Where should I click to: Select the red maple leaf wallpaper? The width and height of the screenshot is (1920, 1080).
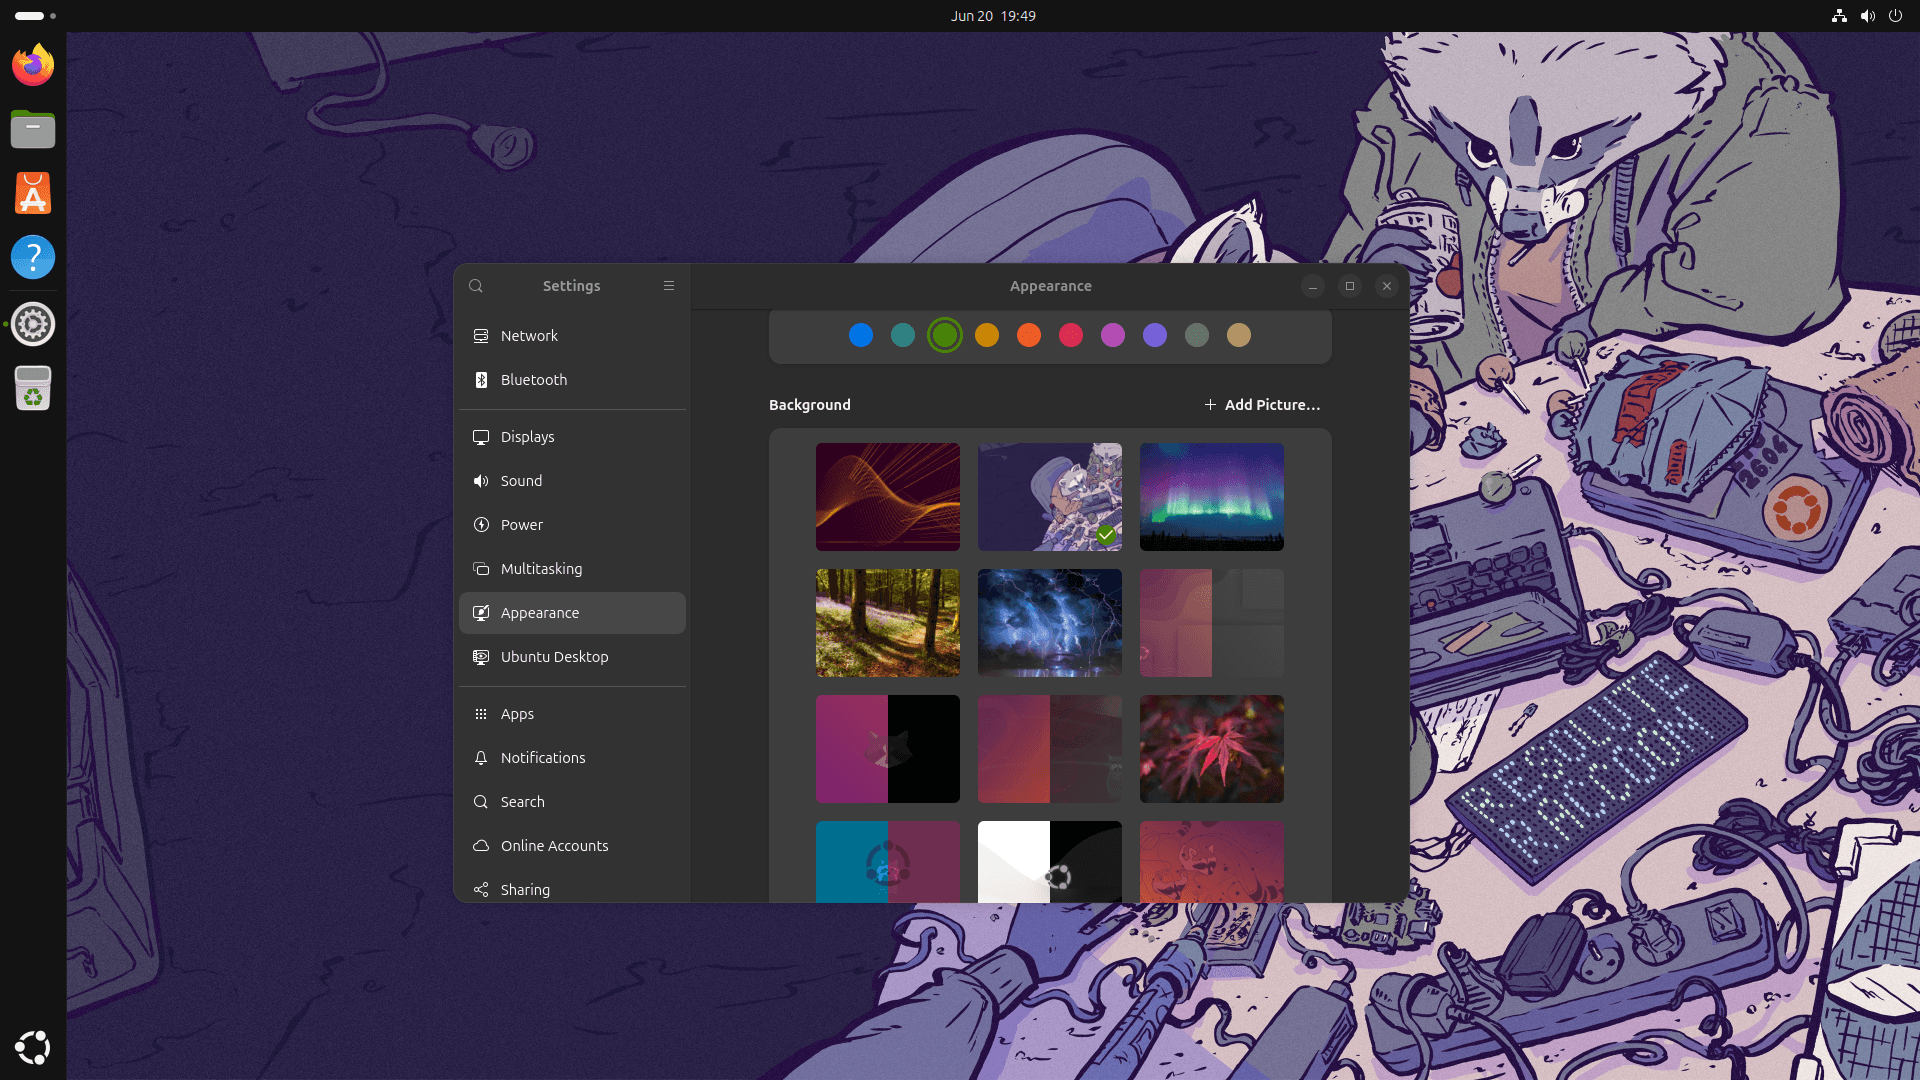(1212, 749)
